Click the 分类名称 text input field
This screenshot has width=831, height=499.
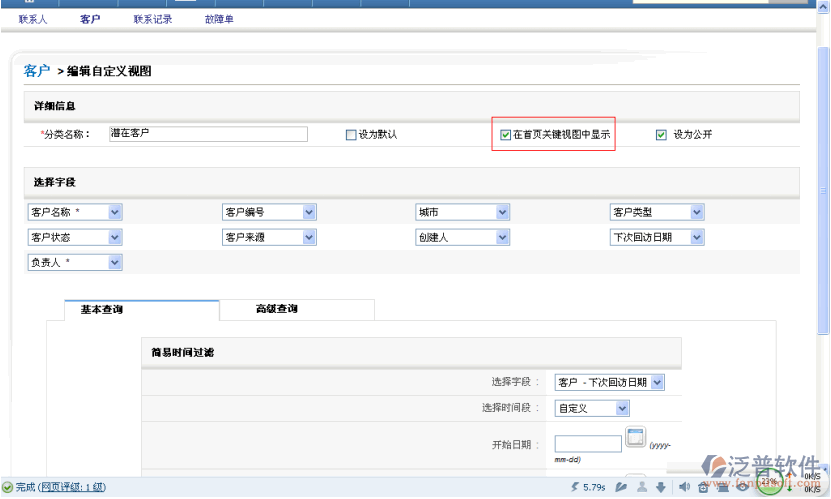pyautogui.click(x=207, y=134)
